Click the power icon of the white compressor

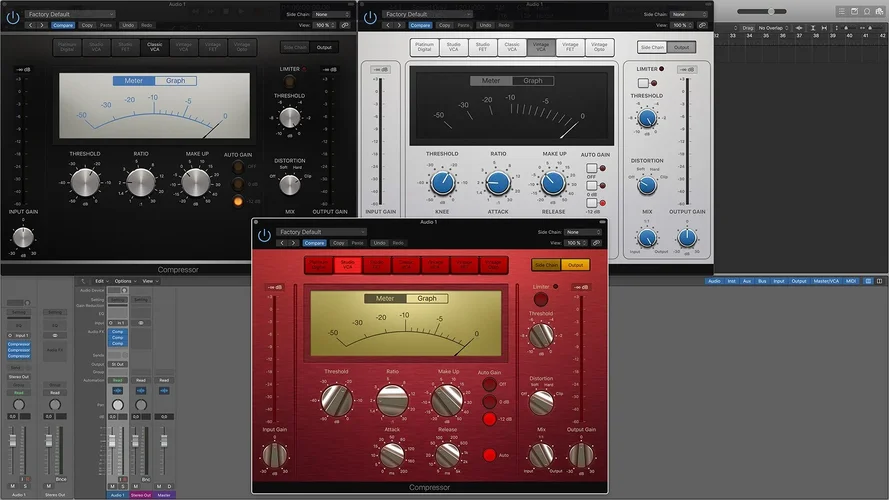(371, 17)
